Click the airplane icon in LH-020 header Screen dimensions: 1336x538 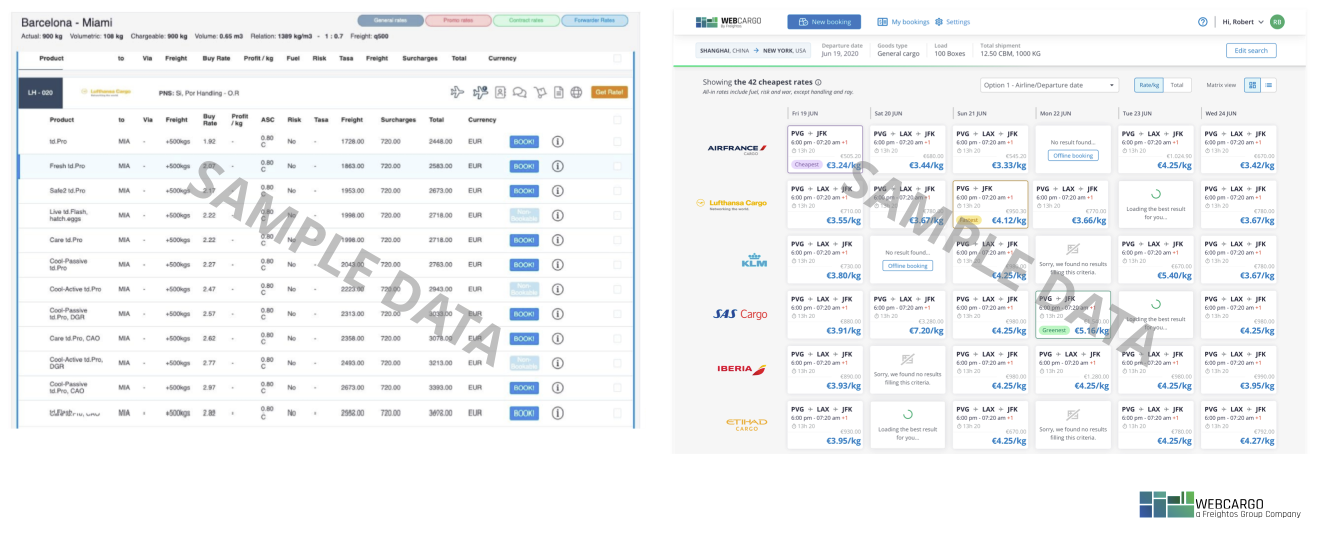pyautogui.click(x=457, y=92)
